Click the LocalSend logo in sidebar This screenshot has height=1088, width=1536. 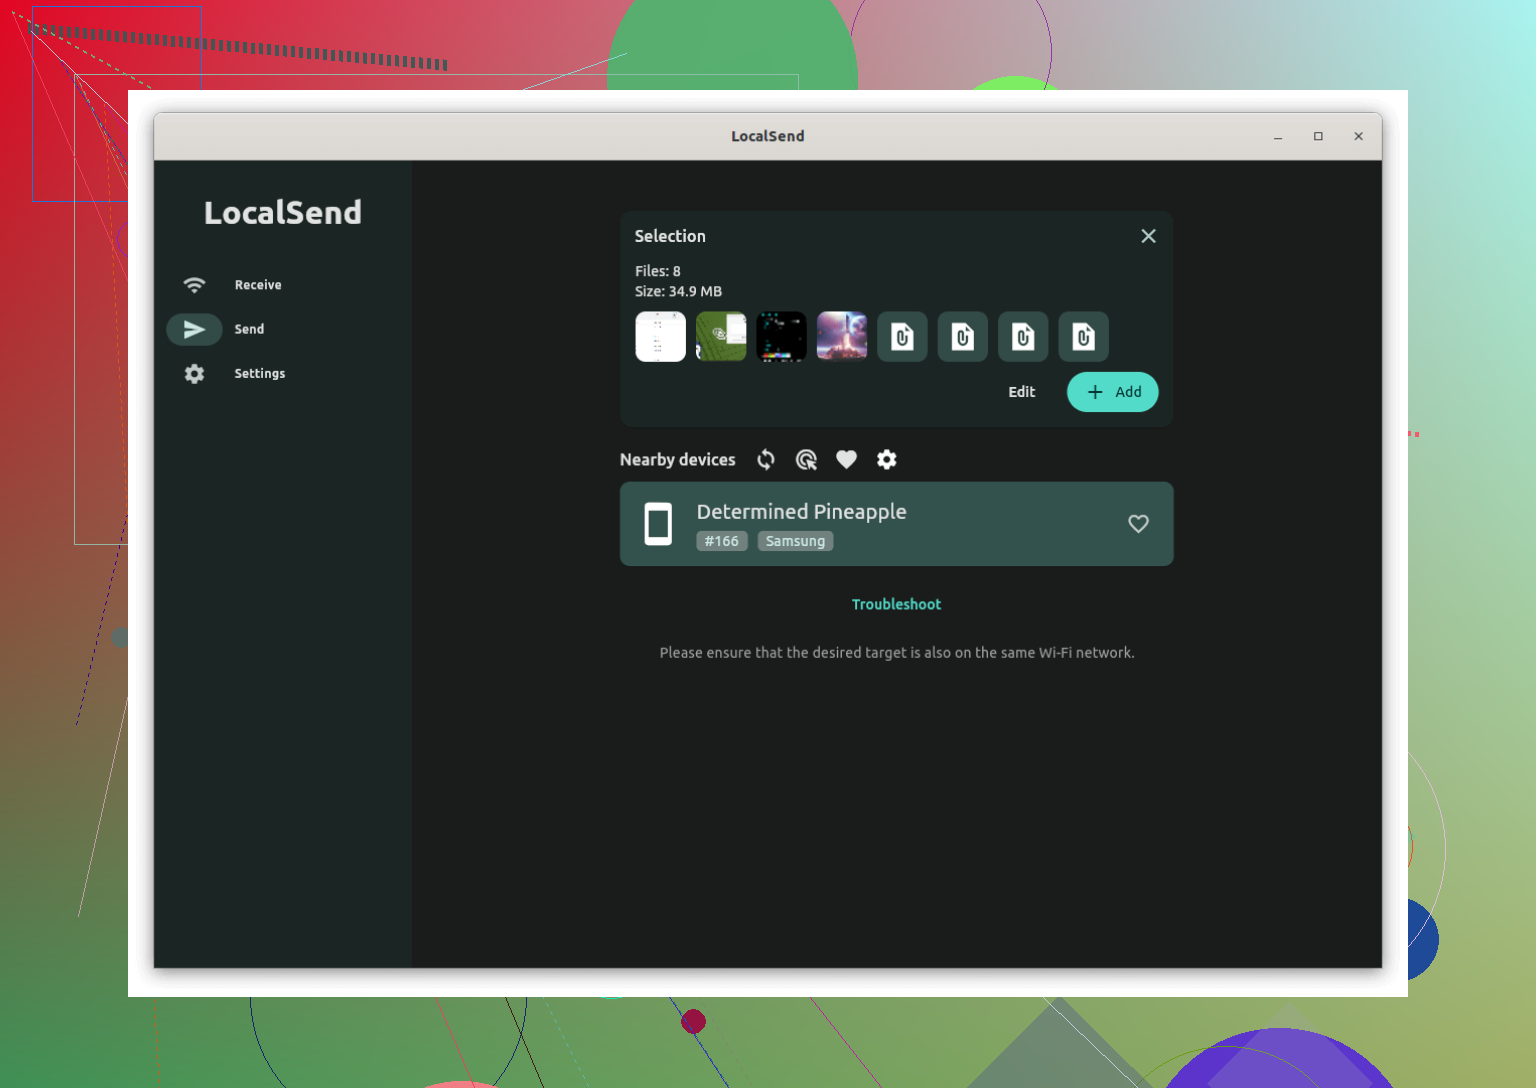pyautogui.click(x=283, y=212)
